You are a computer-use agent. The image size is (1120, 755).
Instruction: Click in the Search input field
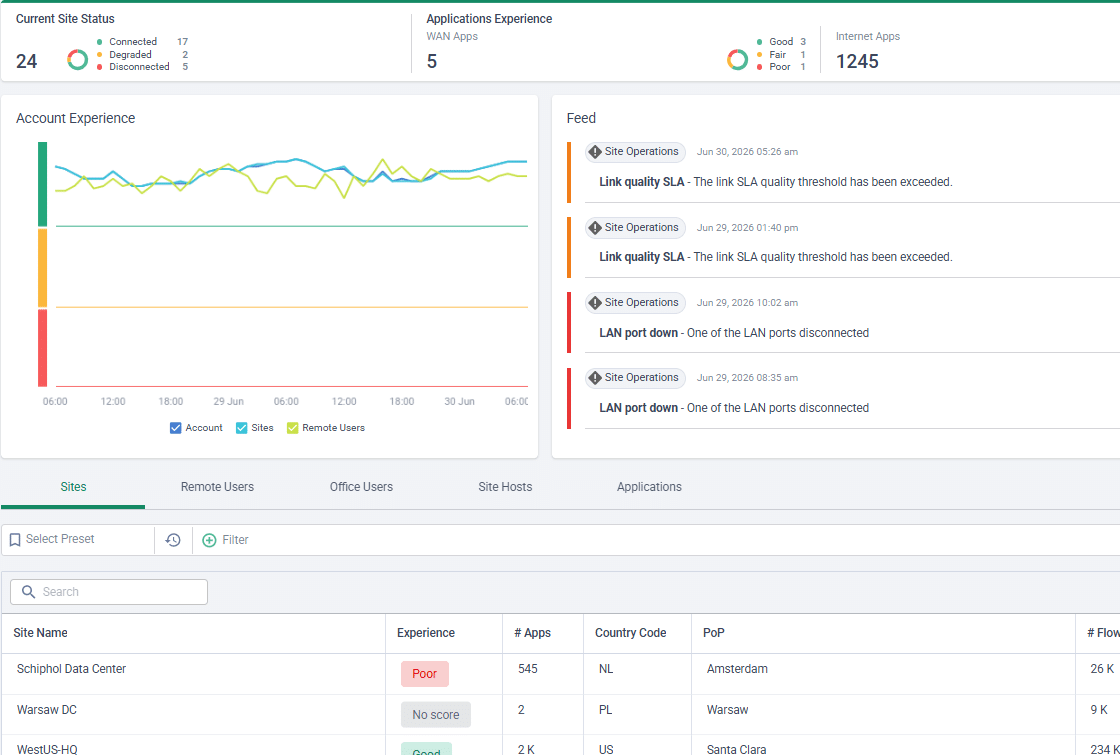pos(109,592)
